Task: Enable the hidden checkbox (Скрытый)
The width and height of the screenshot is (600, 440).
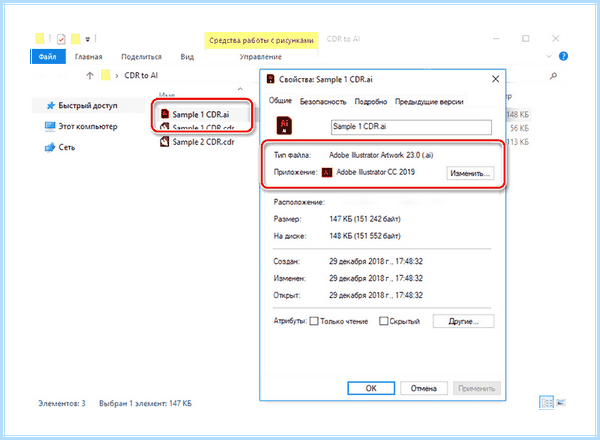Action: [x=383, y=321]
